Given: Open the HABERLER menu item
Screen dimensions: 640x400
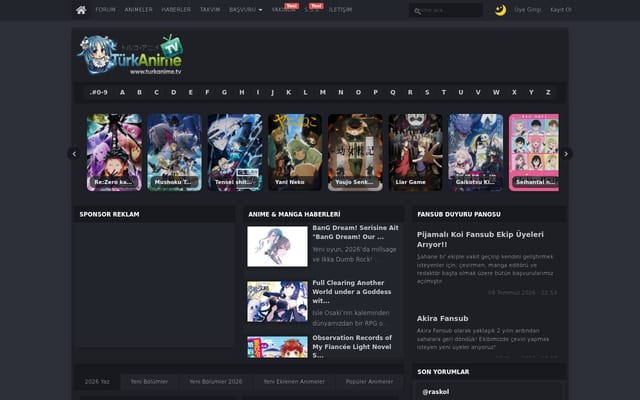Looking at the screenshot, I should [176, 10].
